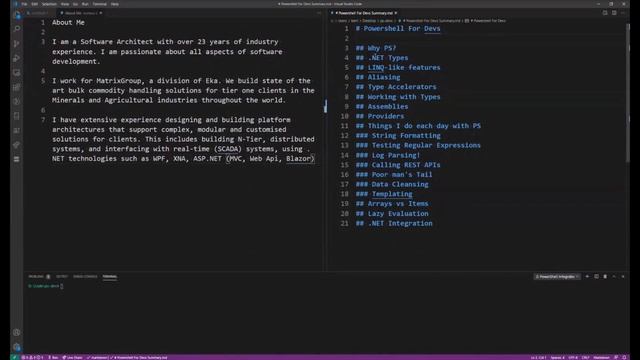Open the Terminal menu
The image size is (640, 360).
coord(100,4)
